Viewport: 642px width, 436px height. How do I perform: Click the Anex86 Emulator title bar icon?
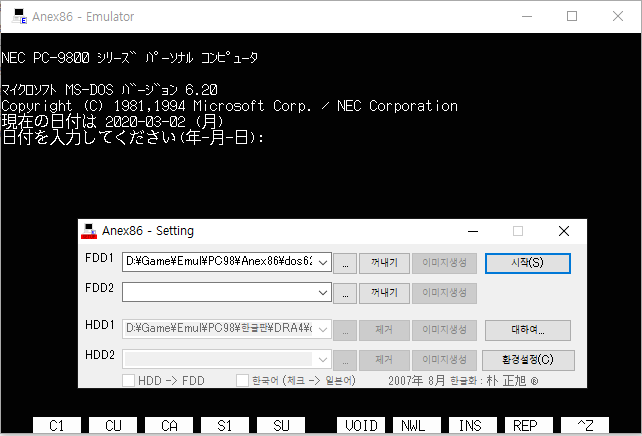coord(19,16)
